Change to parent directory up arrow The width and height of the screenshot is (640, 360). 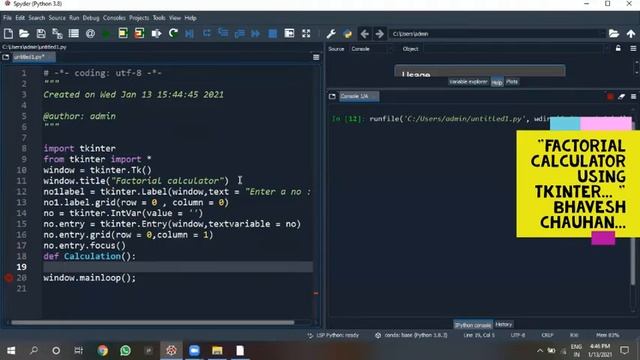631,33
